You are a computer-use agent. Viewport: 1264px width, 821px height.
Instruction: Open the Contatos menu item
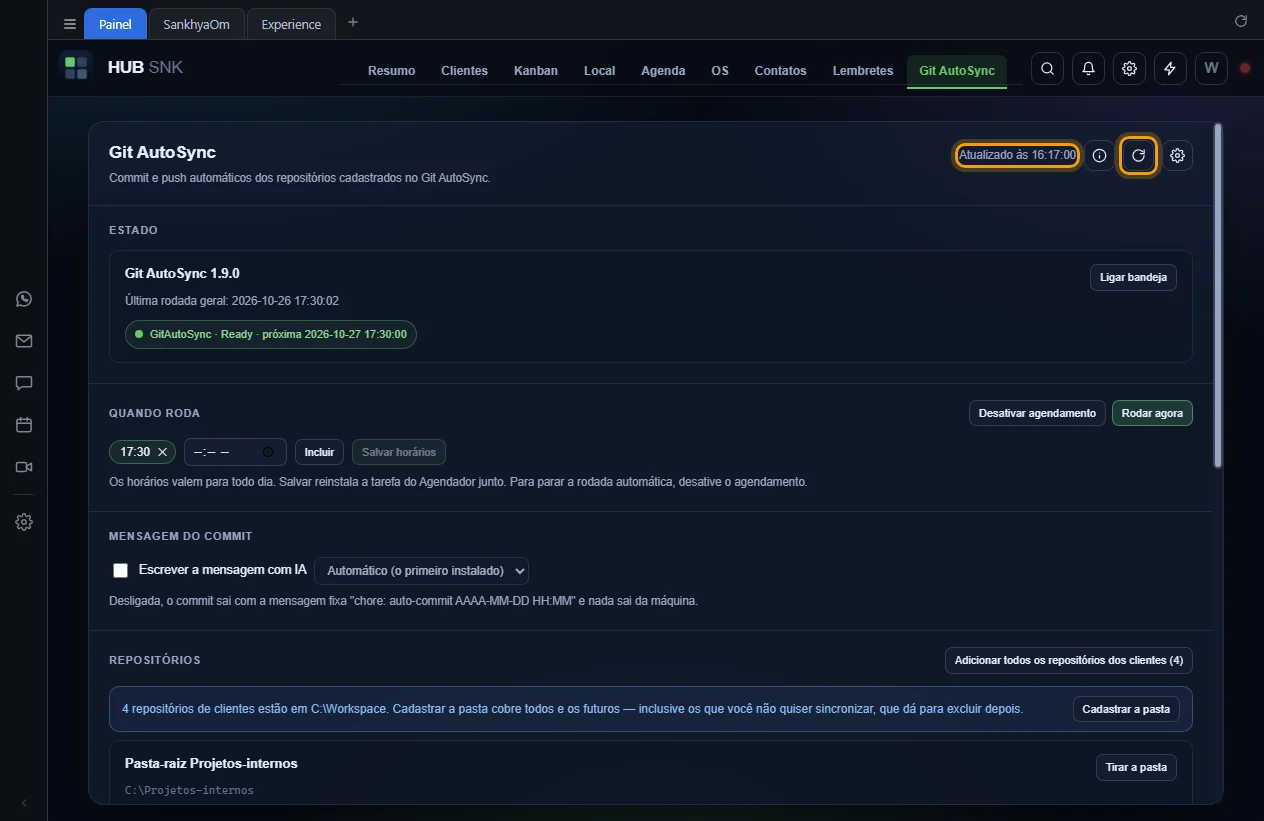point(780,71)
